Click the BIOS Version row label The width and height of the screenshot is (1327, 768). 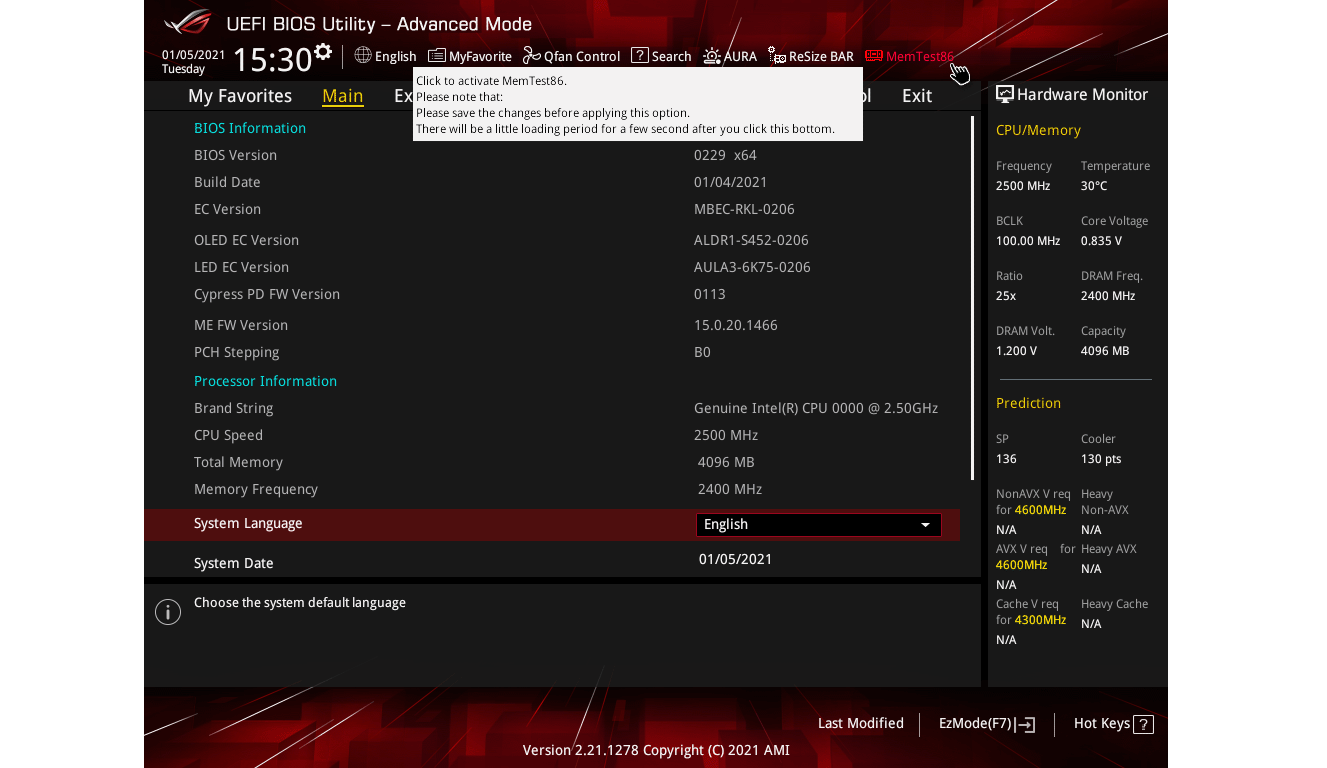236,155
